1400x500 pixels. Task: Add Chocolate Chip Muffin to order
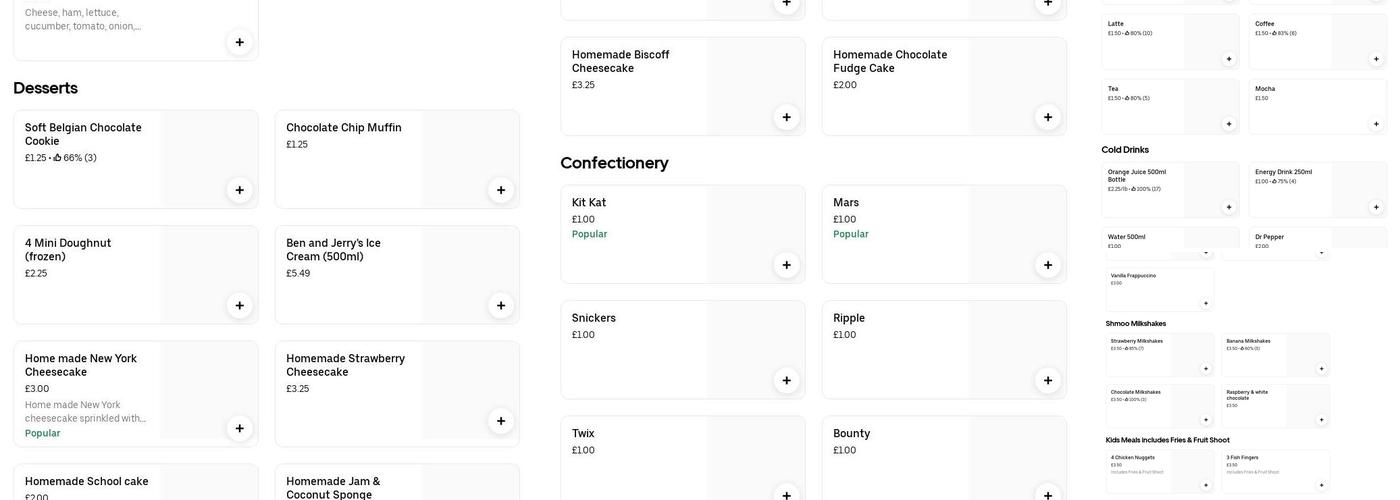coord(501,190)
